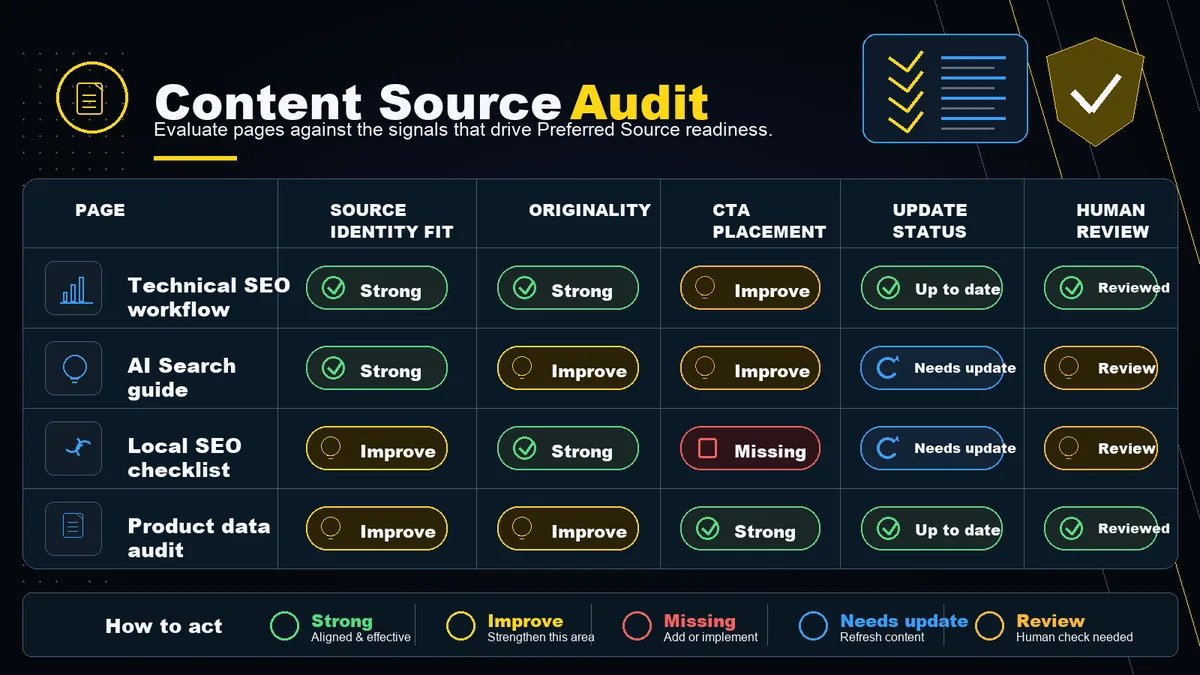The image size is (1200, 675).
Task: Select Product data audit CTA Strong badge
Action: click(750, 529)
